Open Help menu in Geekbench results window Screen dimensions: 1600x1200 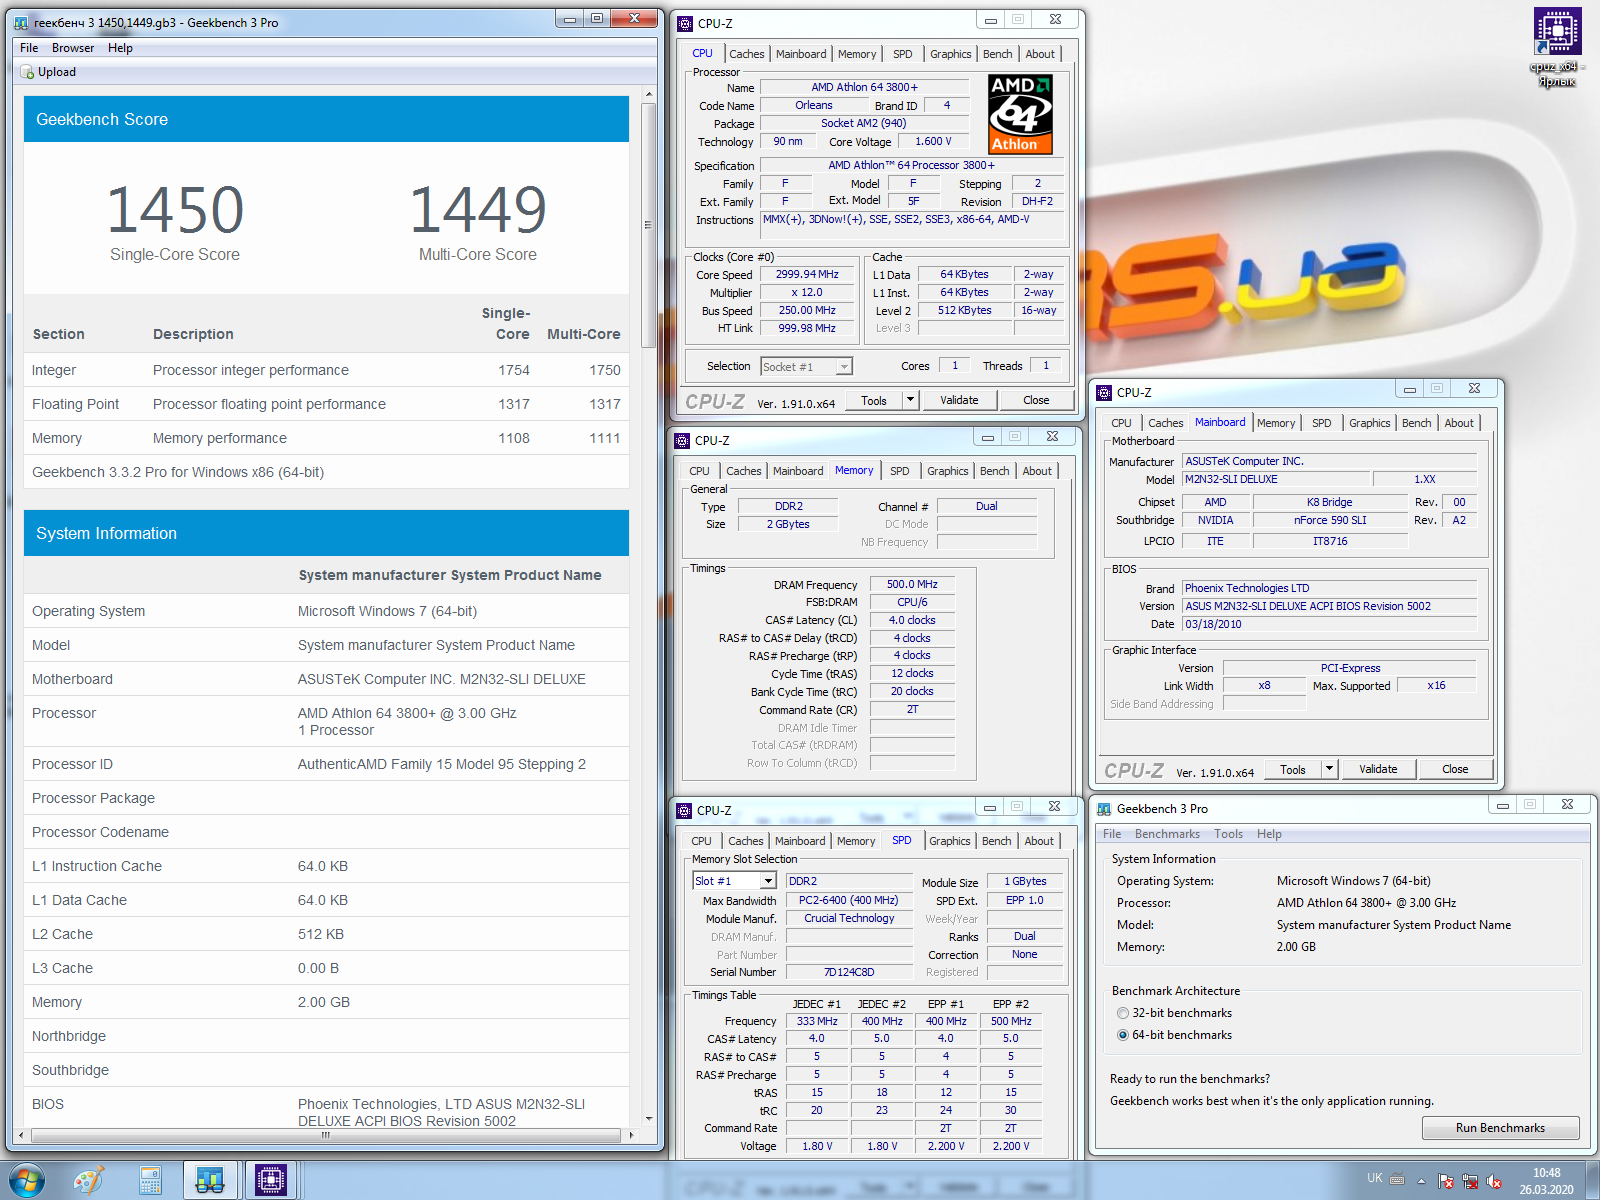tap(120, 48)
